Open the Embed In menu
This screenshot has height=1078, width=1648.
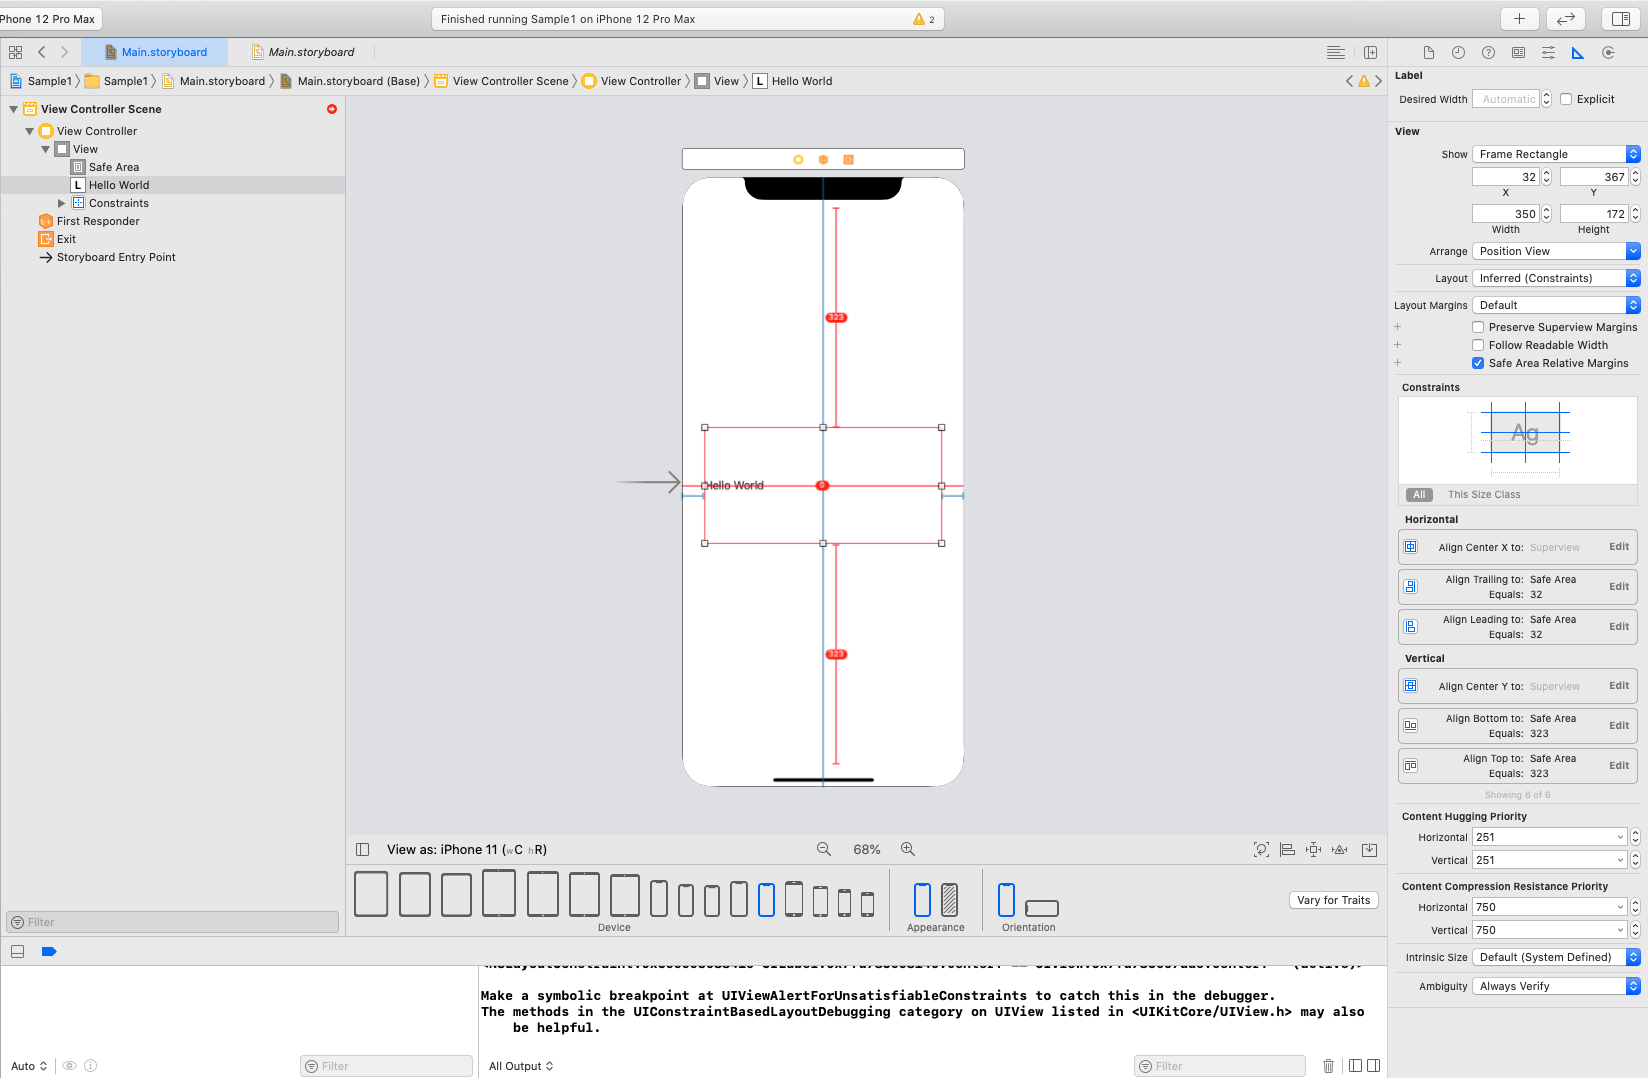click(1369, 849)
